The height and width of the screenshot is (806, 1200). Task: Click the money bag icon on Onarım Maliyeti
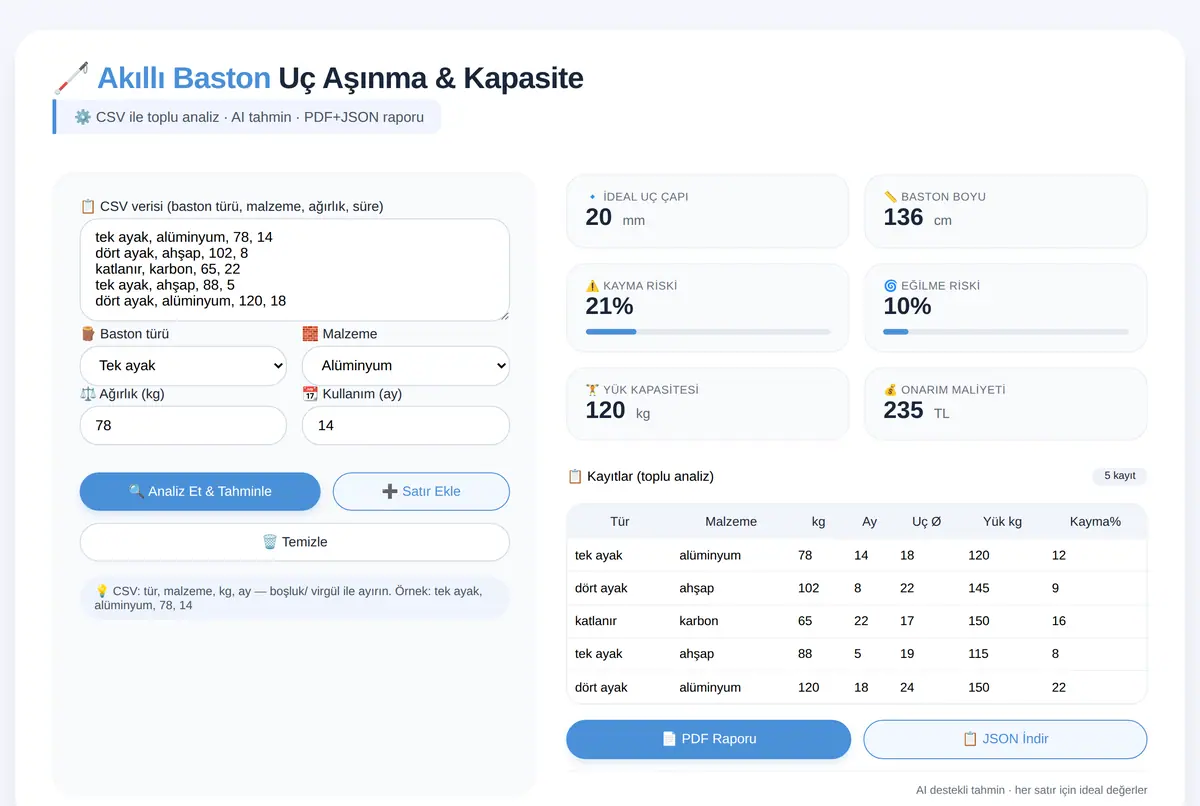point(890,390)
